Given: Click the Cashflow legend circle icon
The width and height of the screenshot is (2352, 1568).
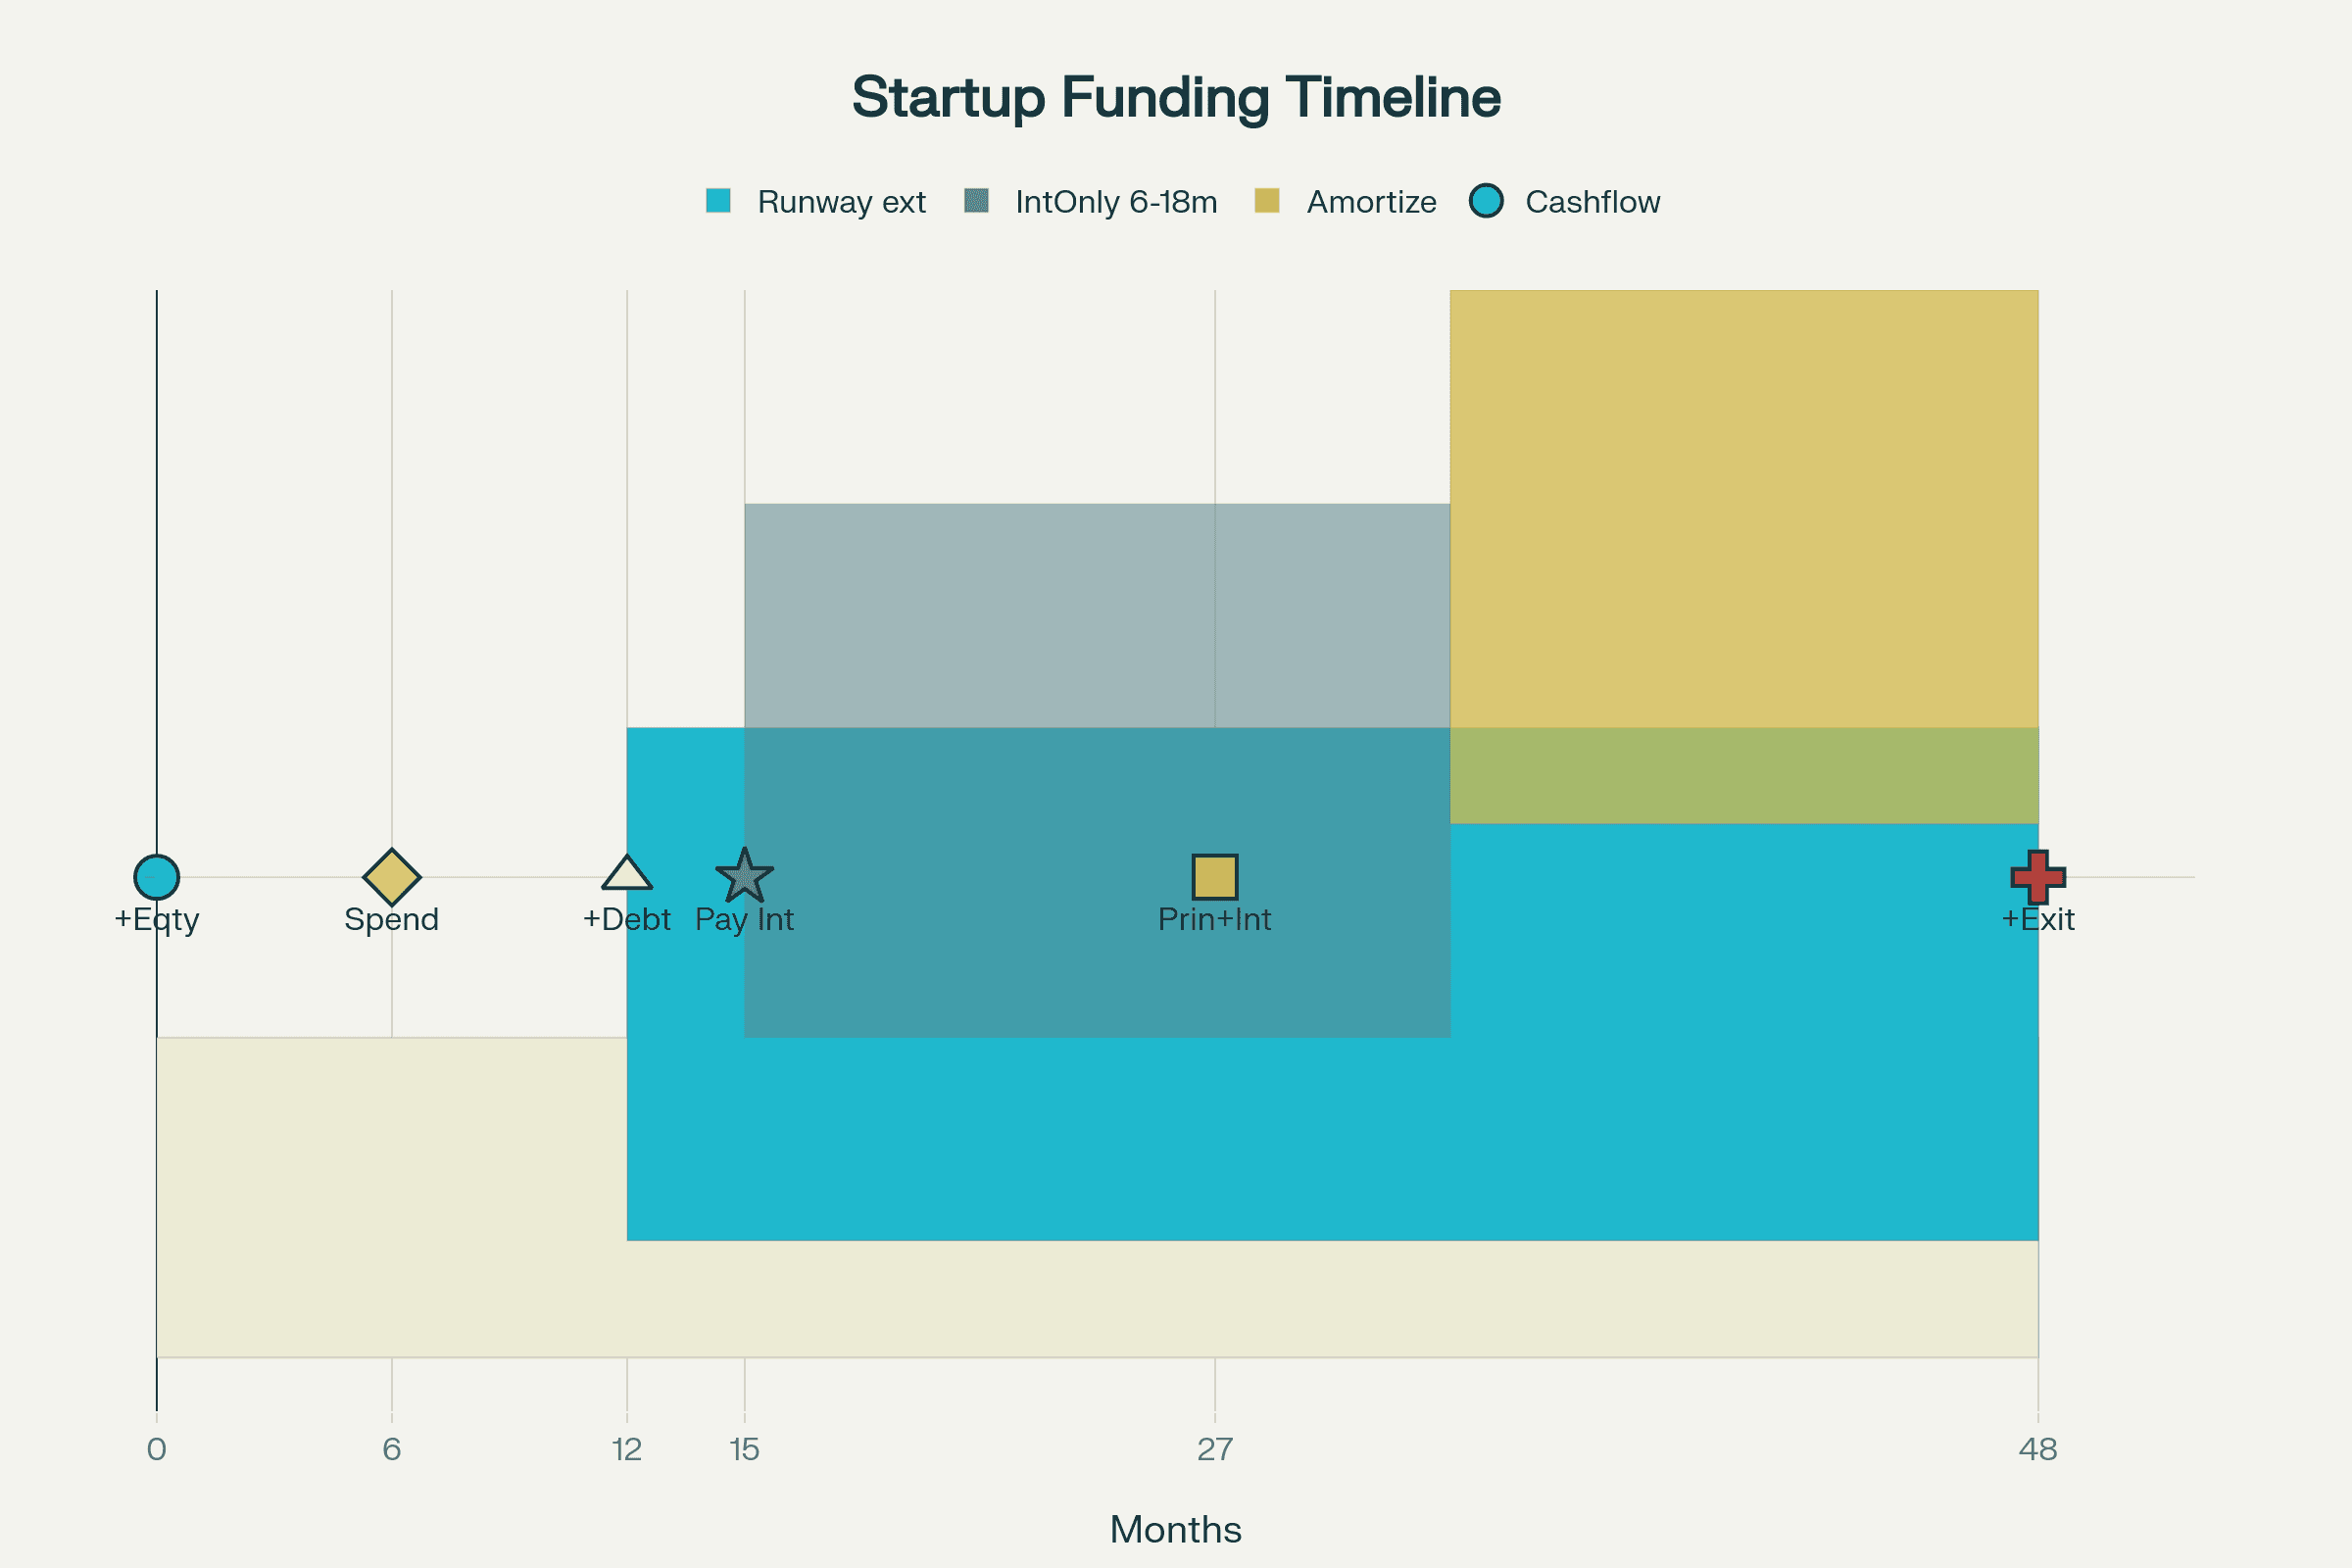Looking at the screenshot, I should click(x=1486, y=201).
